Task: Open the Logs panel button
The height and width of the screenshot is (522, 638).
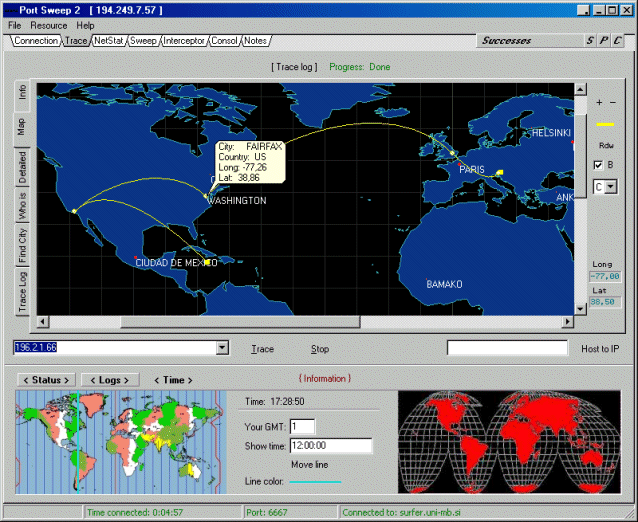Action: coord(110,380)
